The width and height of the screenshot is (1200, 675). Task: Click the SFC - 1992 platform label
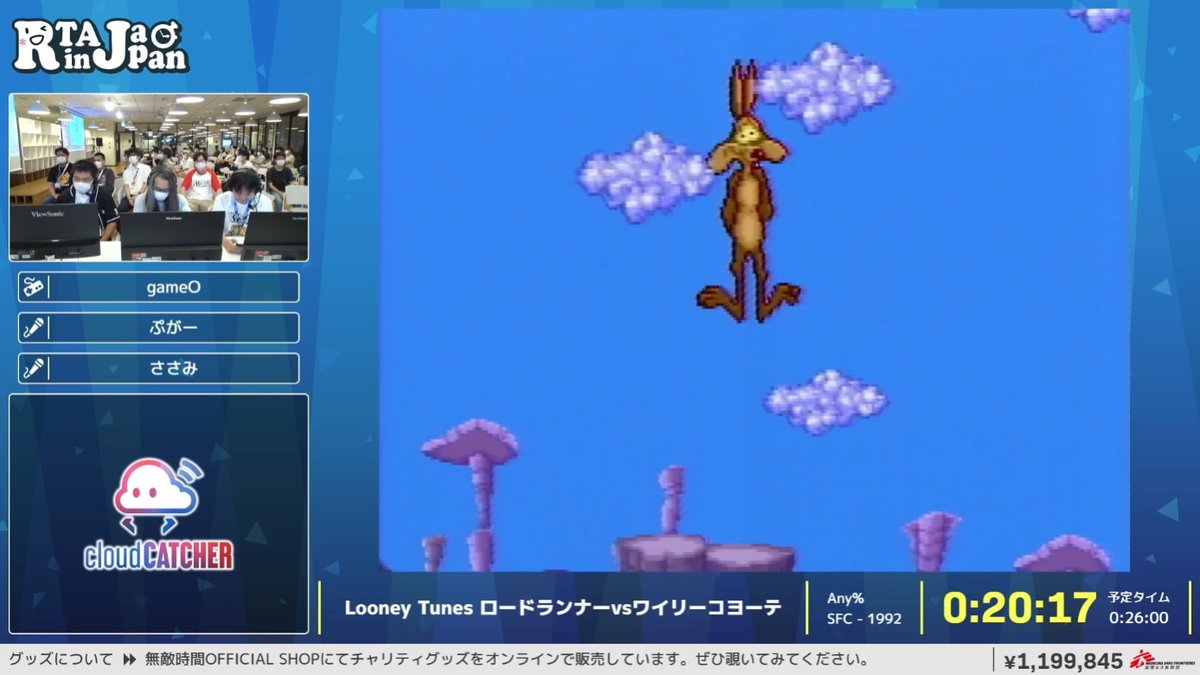coord(864,619)
